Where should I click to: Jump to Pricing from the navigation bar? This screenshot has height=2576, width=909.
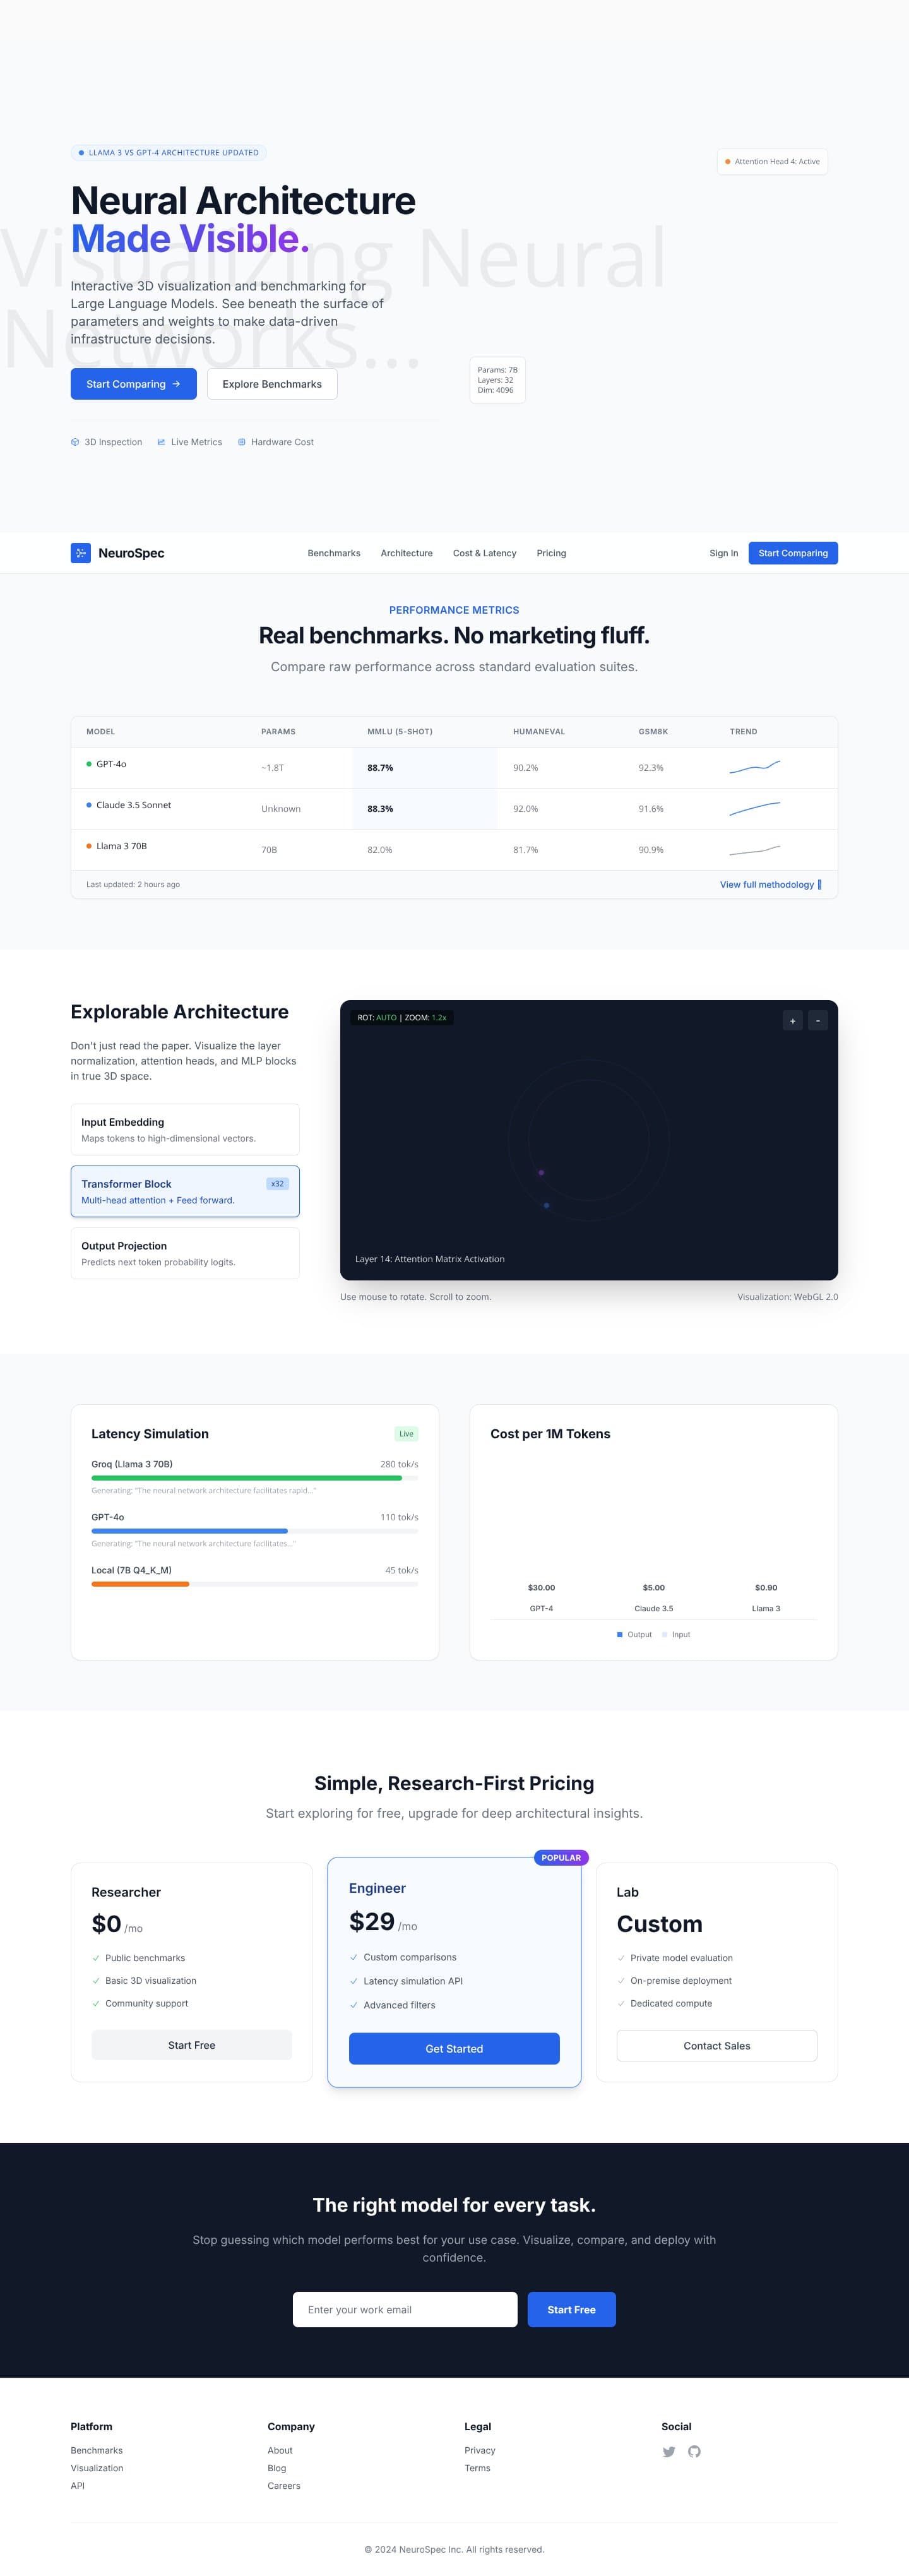[x=551, y=553]
